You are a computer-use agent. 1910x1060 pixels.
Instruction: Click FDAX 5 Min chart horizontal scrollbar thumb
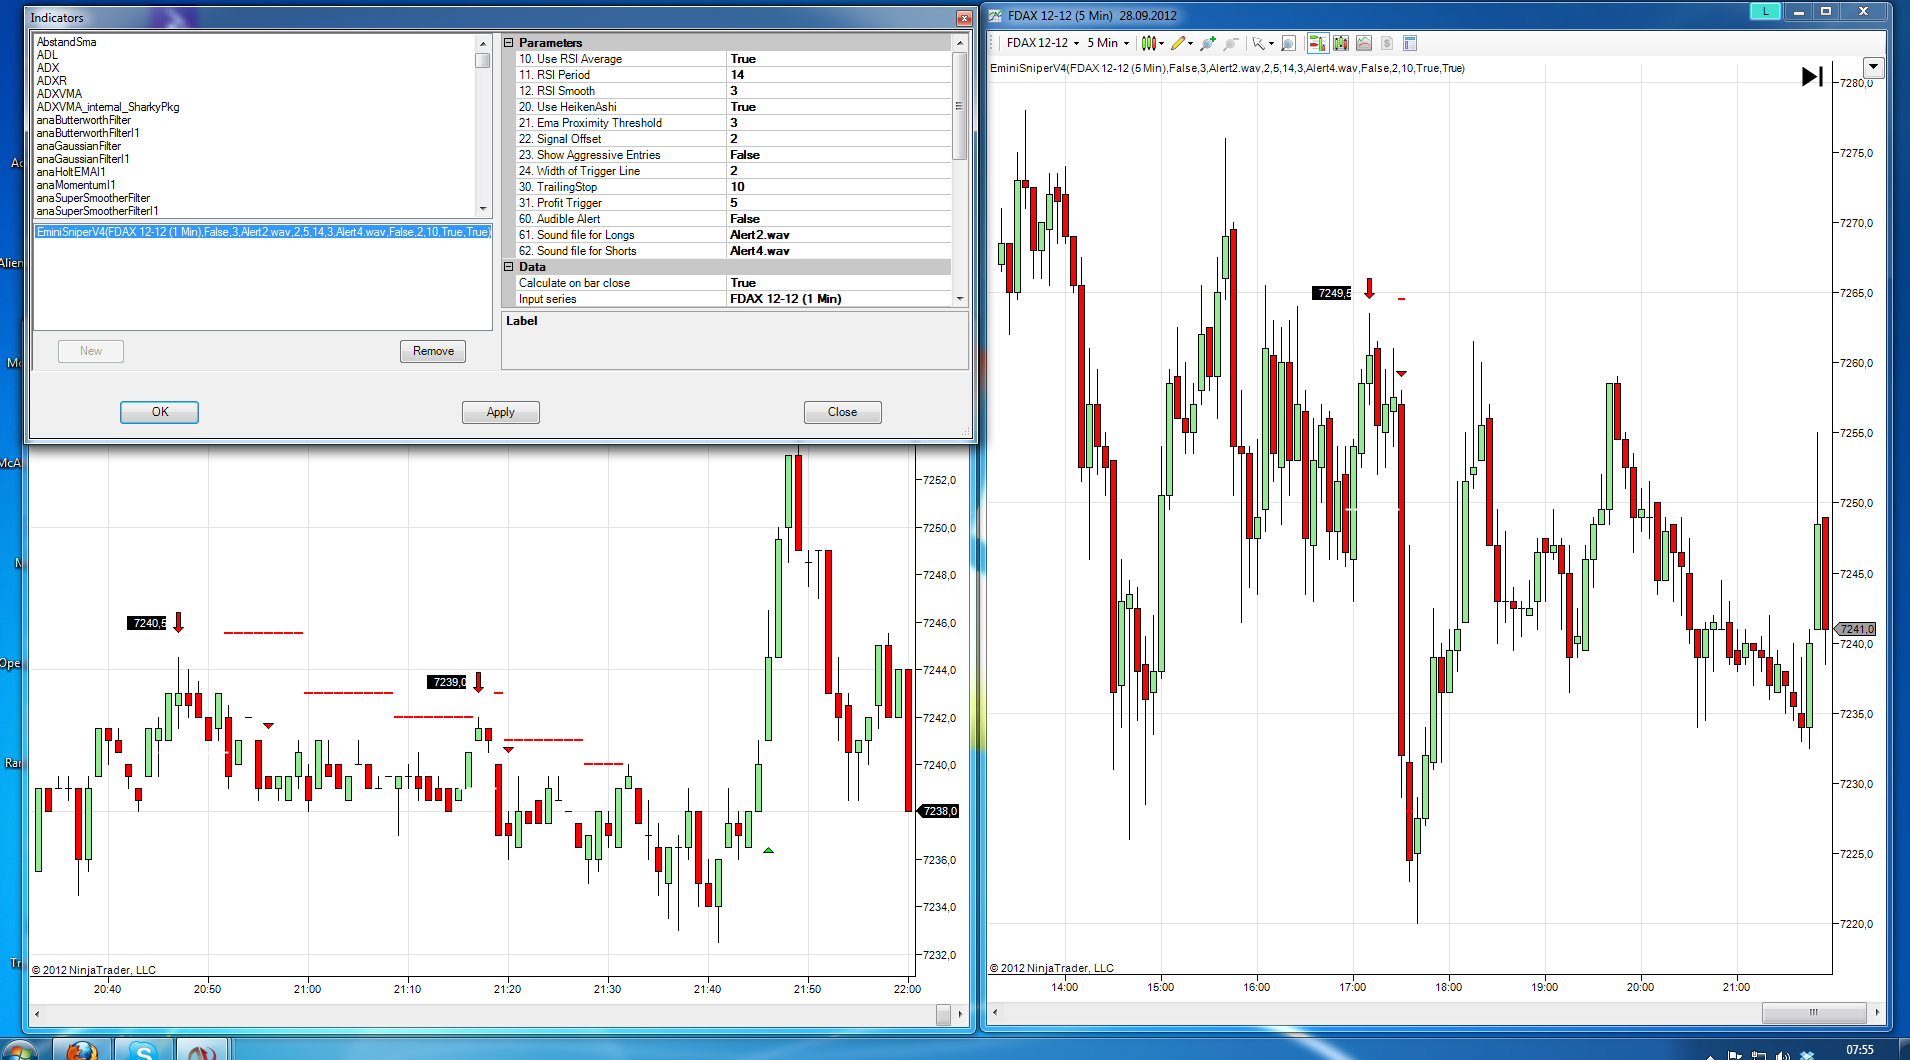pos(1814,1012)
